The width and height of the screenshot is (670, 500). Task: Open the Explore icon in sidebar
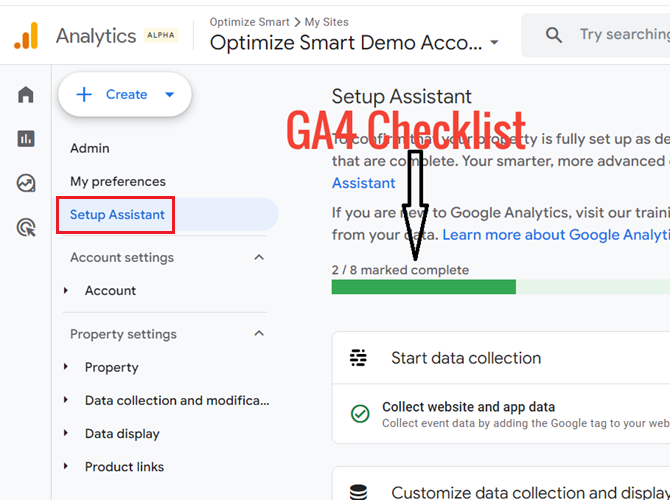[x=26, y=183]
